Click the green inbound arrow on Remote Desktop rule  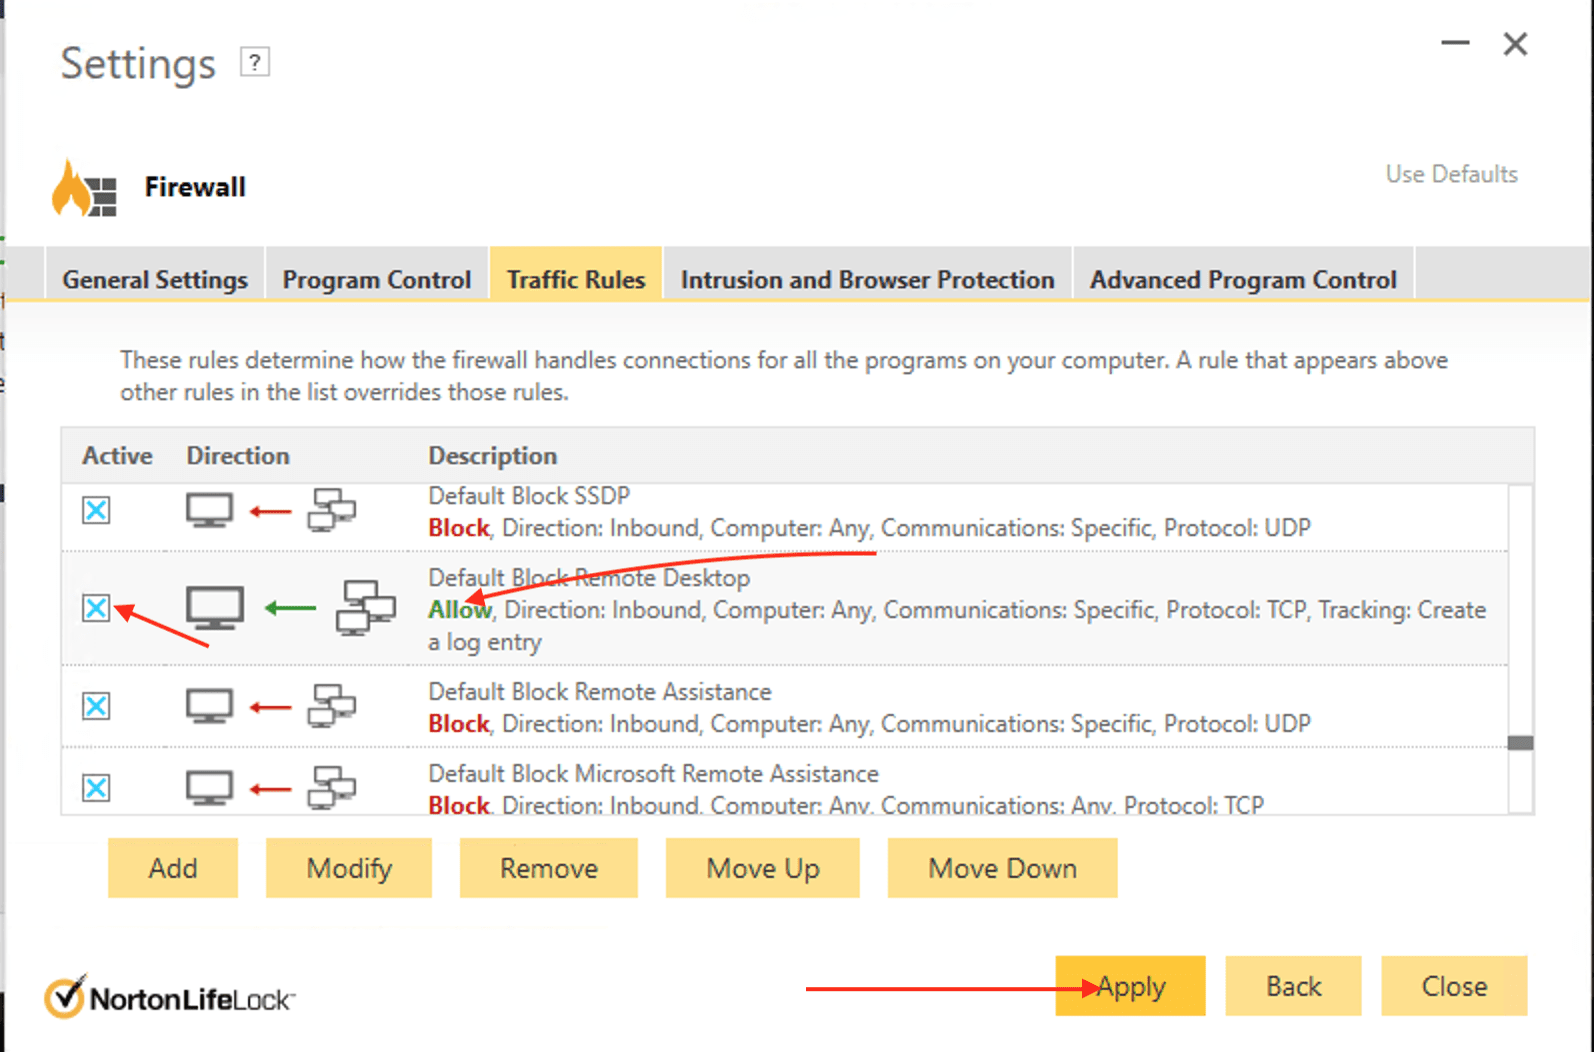pyautogui.click(x=290, y=608)
